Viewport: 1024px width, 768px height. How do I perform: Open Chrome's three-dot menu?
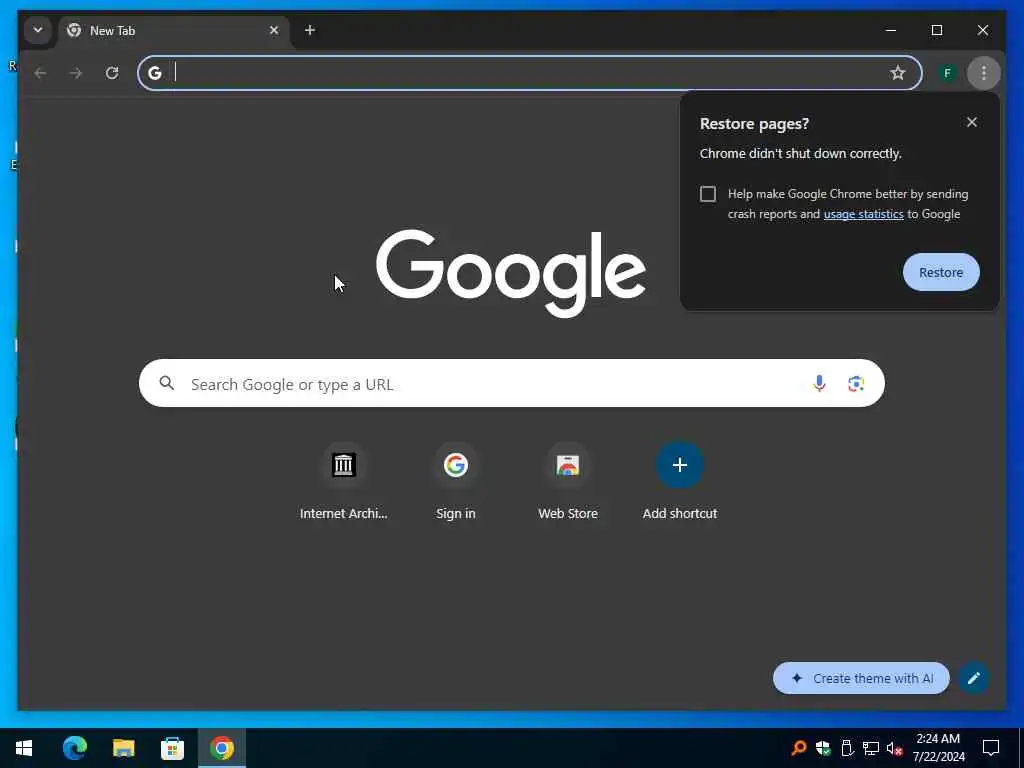coord(984,72)
